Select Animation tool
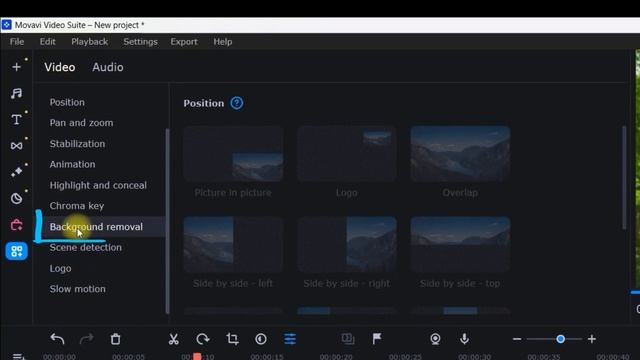 [x=72, y=164]
